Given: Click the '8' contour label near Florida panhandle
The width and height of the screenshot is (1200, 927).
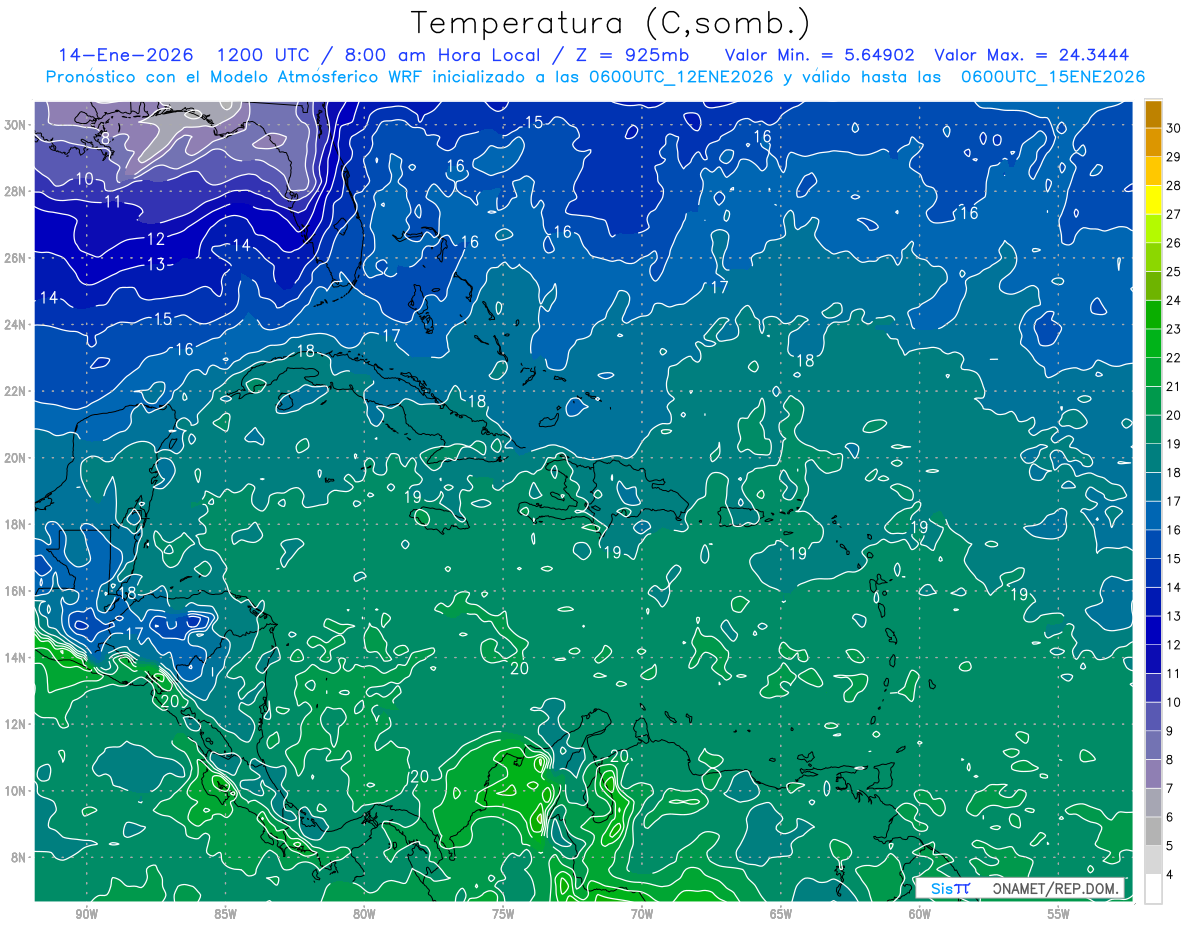Looking at the screenshot, I should 105,139.
